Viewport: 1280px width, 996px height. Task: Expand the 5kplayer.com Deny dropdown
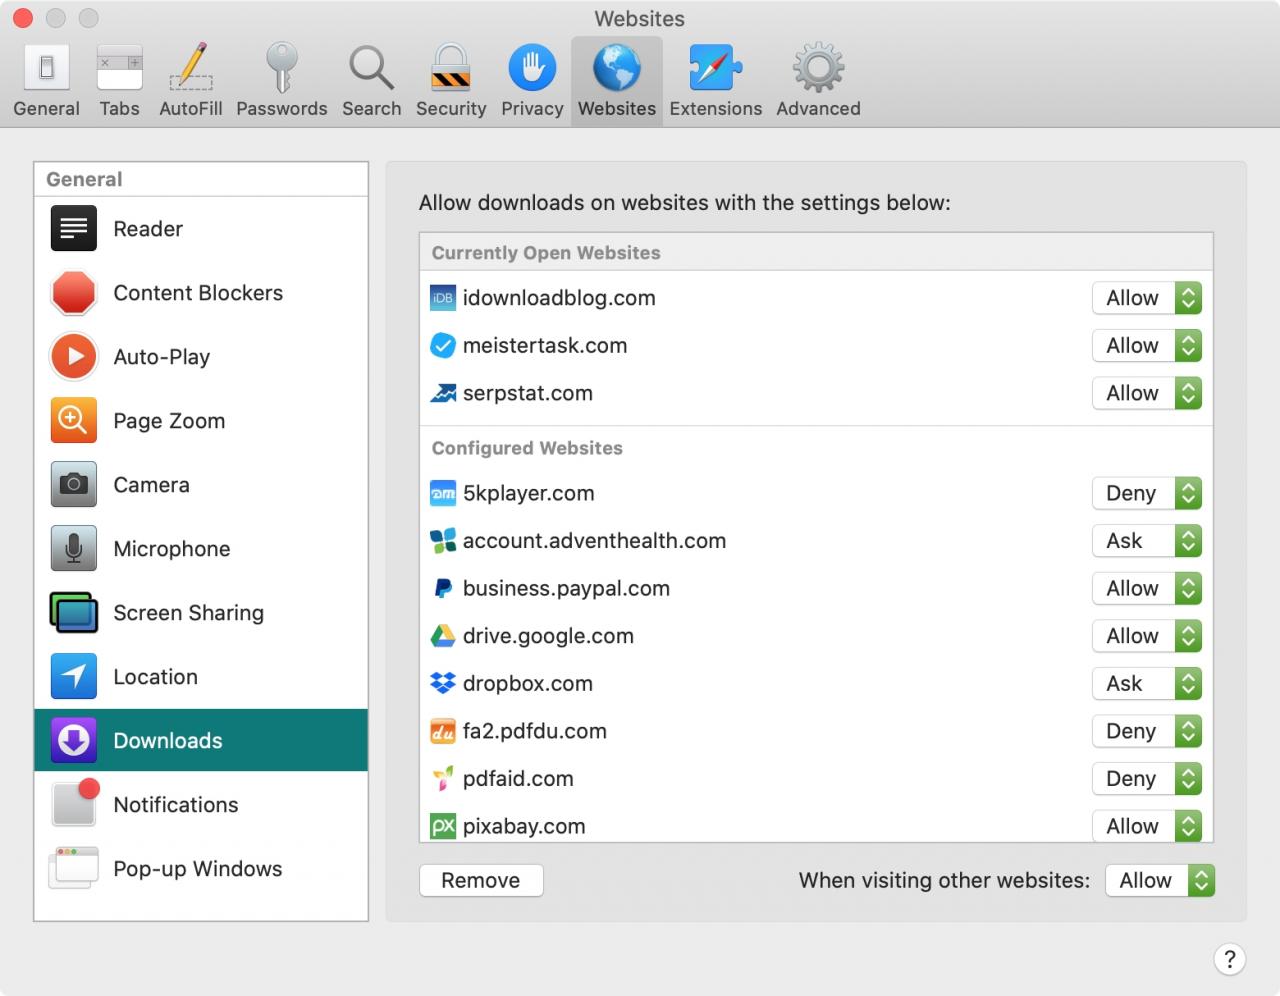[1147, 493]
